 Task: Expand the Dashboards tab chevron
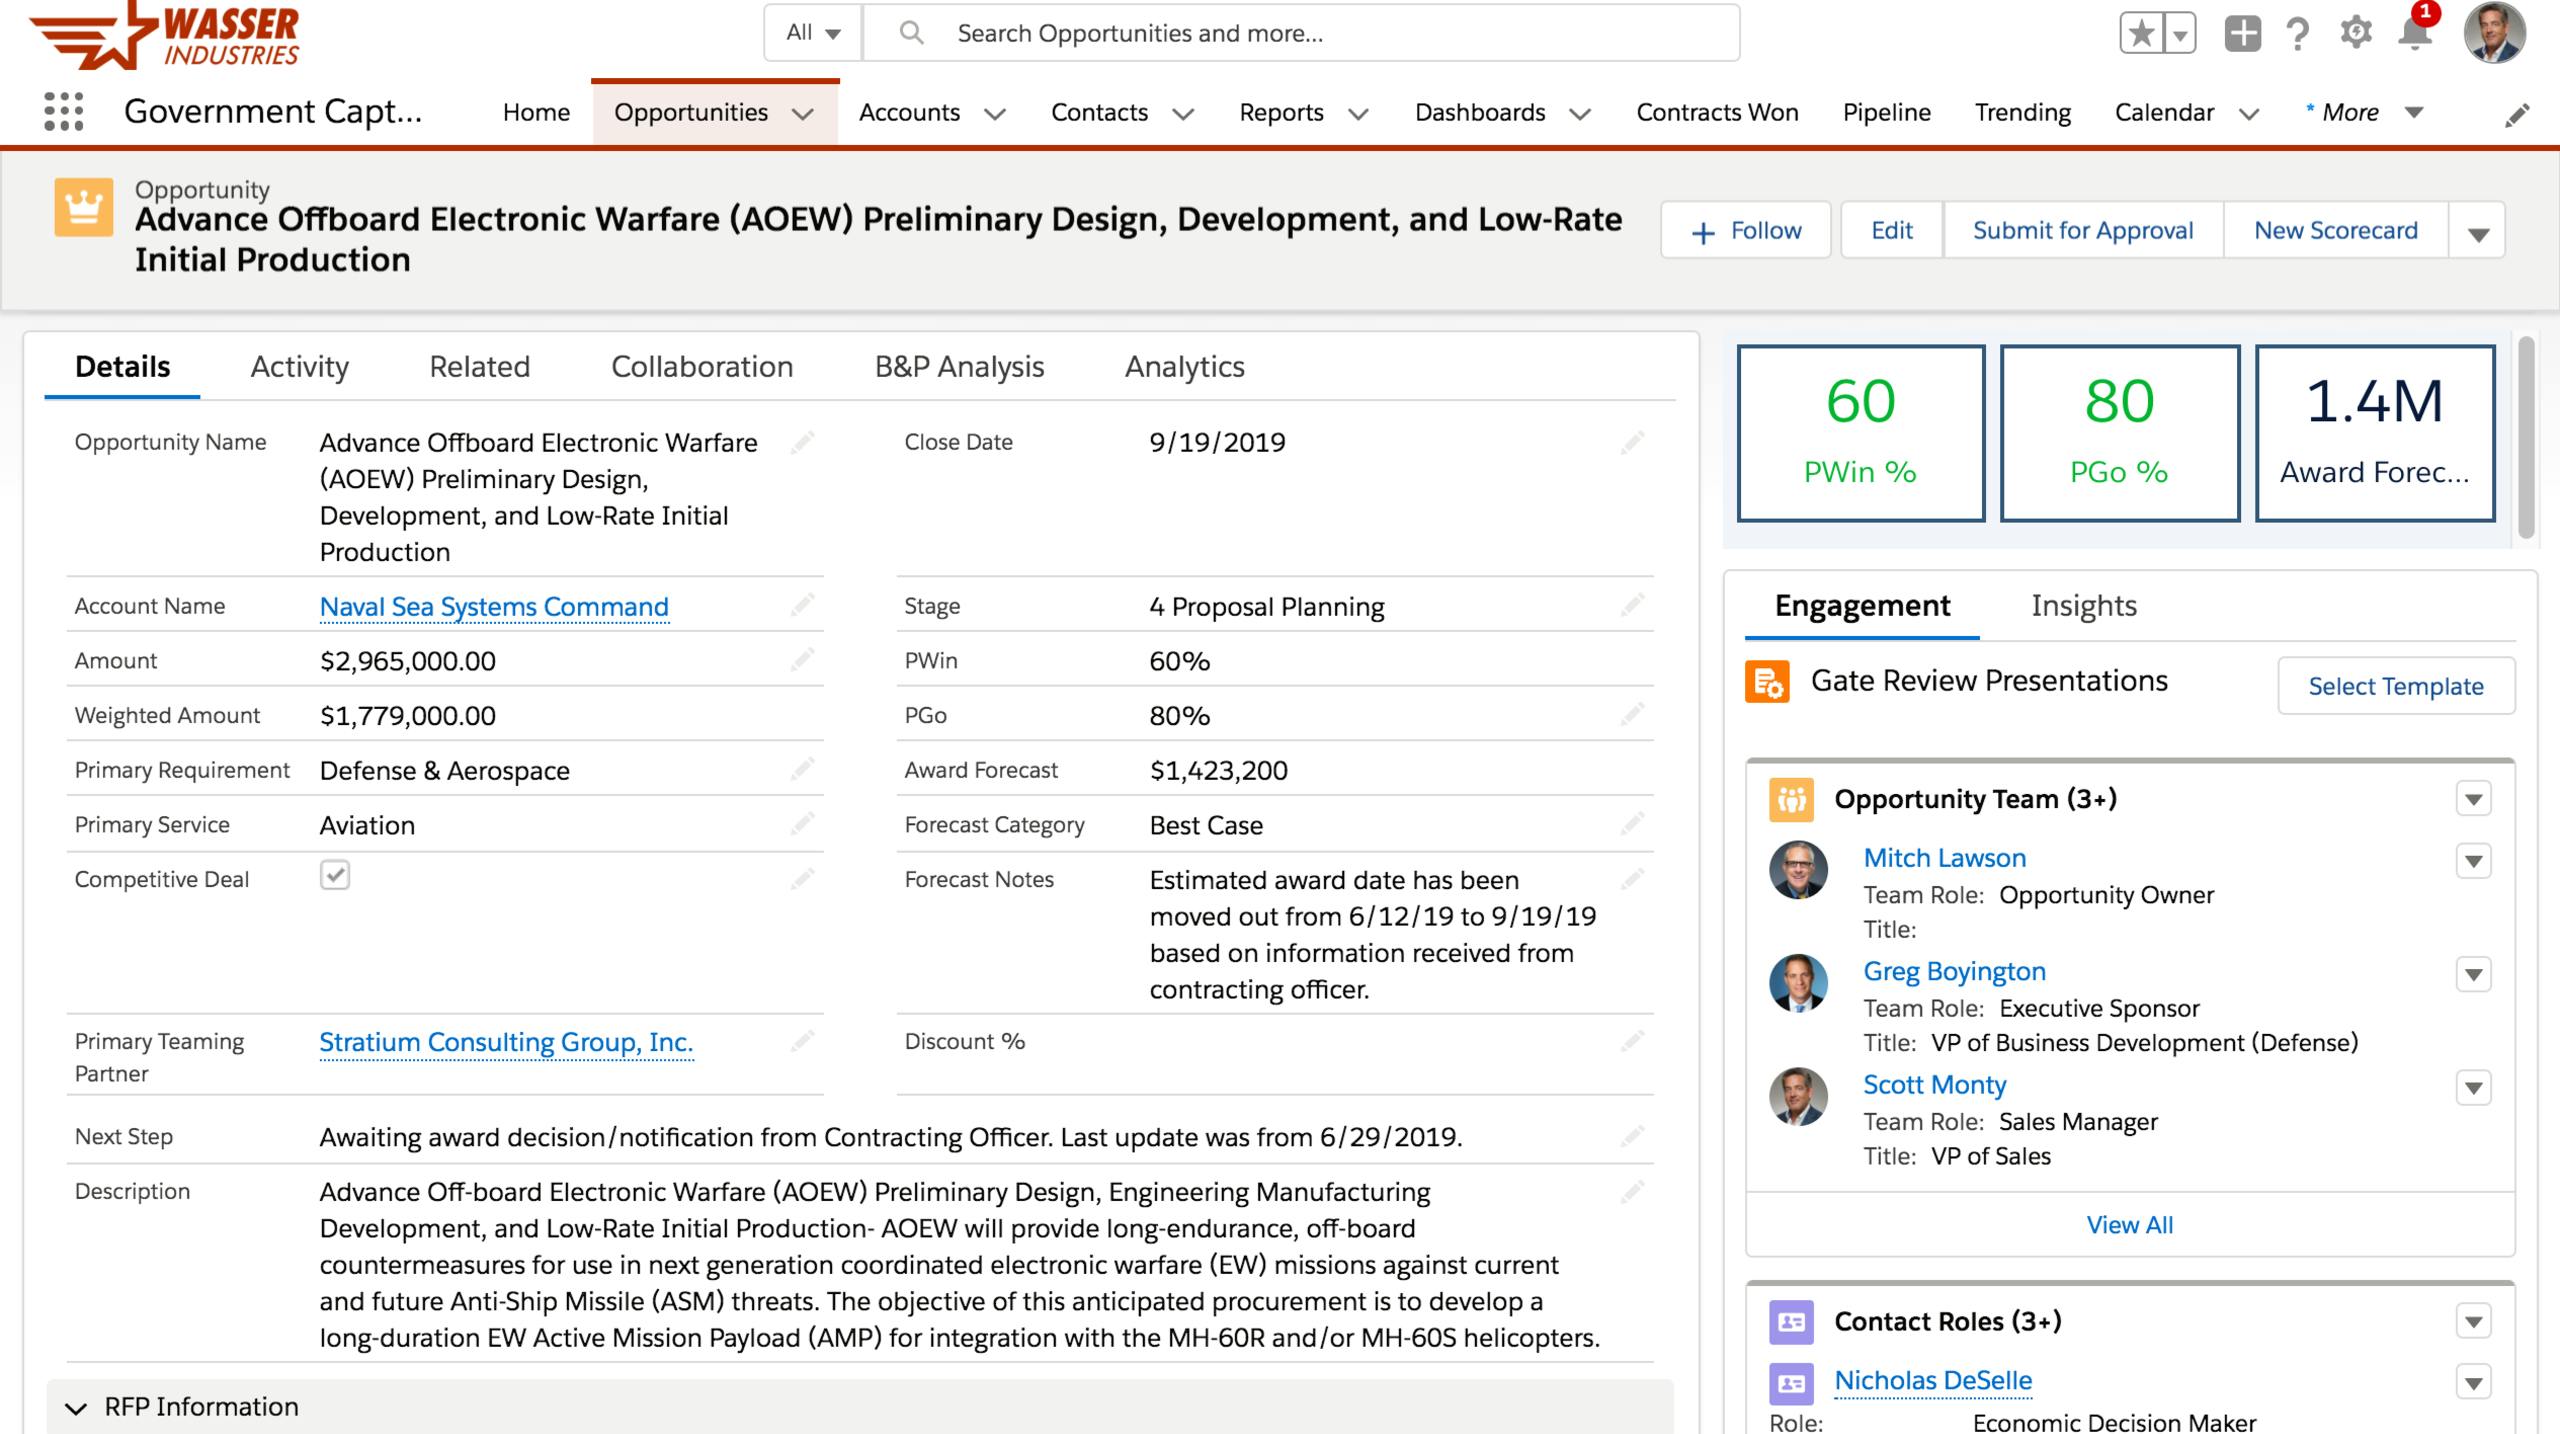[x=1580, y=114]
